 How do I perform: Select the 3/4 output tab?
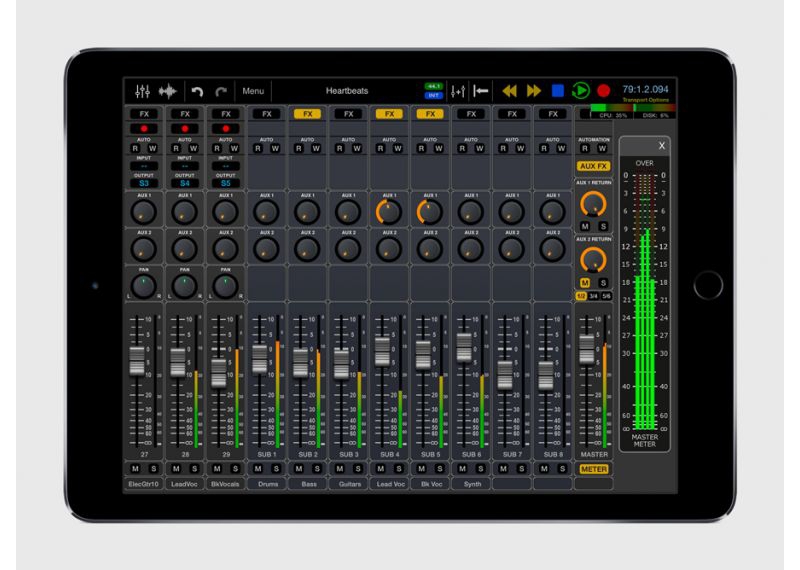(x=594, y=296)
